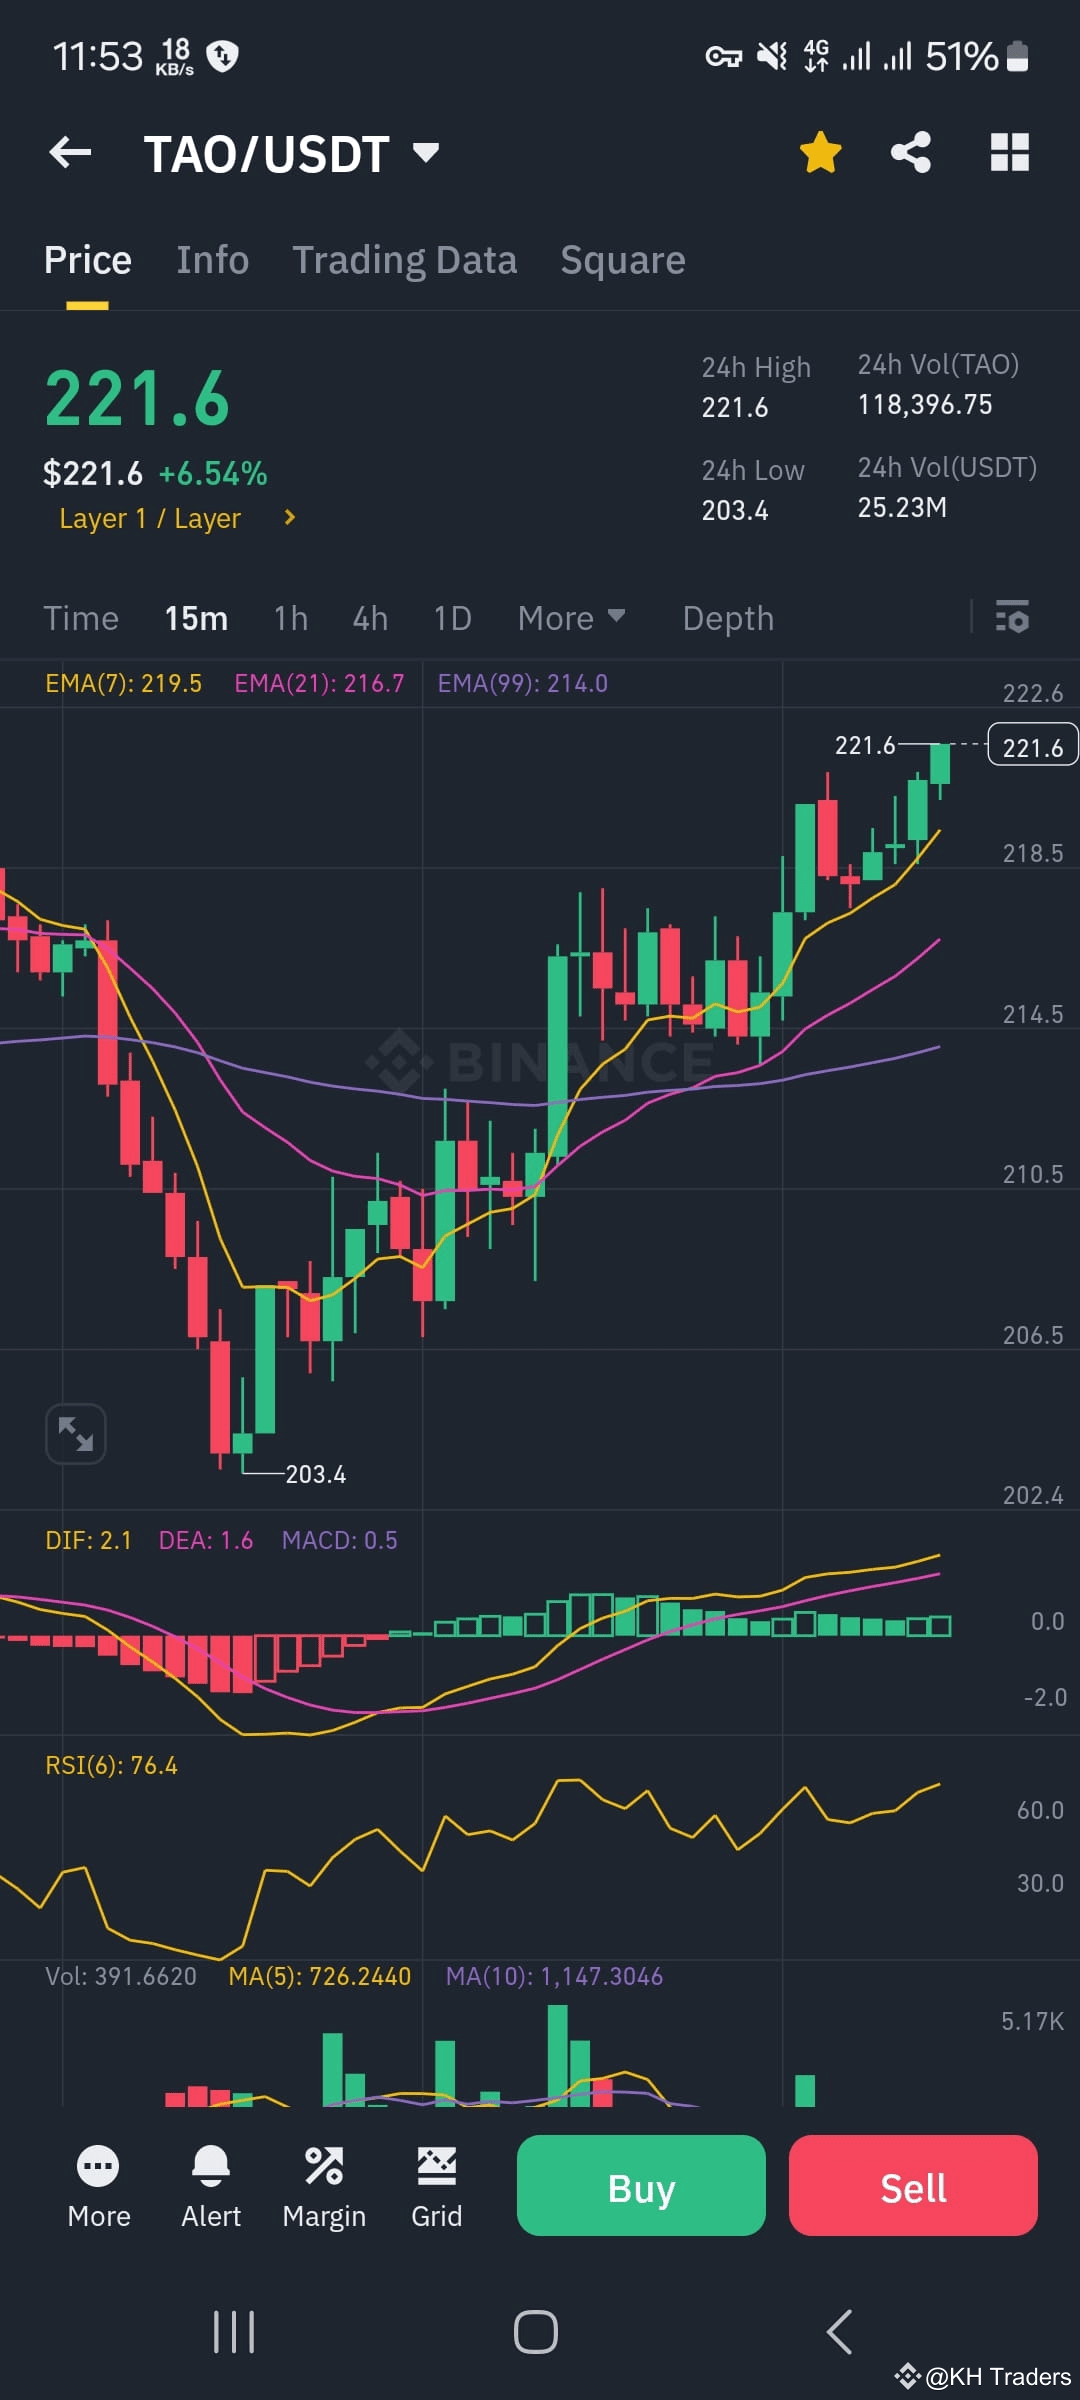Image resolution: width=1080 pixels, height=2400 pixels.
Task: Select the 4h interval
Action: [370, 619]
